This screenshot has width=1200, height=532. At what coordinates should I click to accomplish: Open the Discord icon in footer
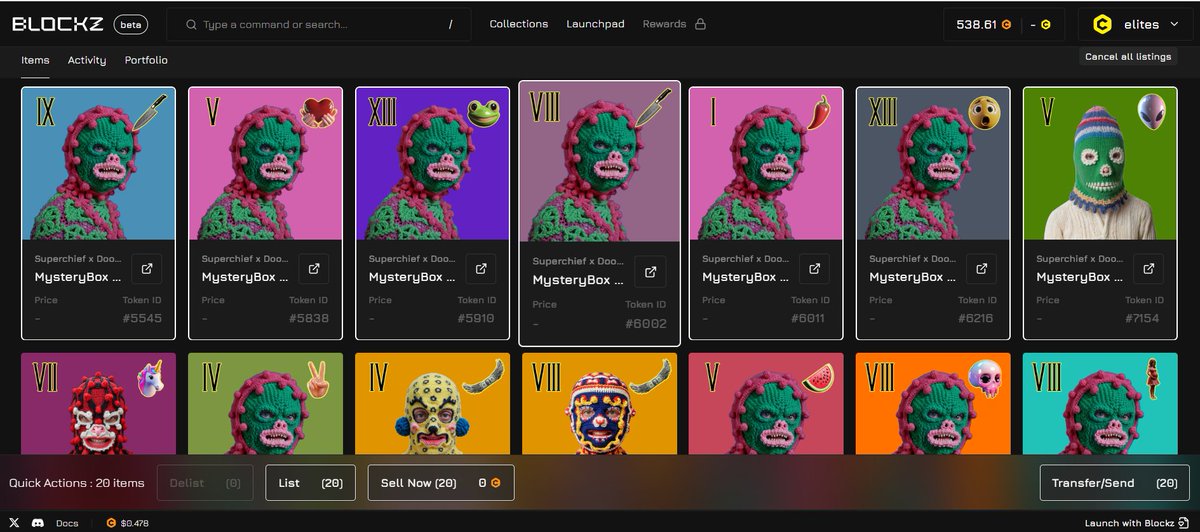pos(37,523)
